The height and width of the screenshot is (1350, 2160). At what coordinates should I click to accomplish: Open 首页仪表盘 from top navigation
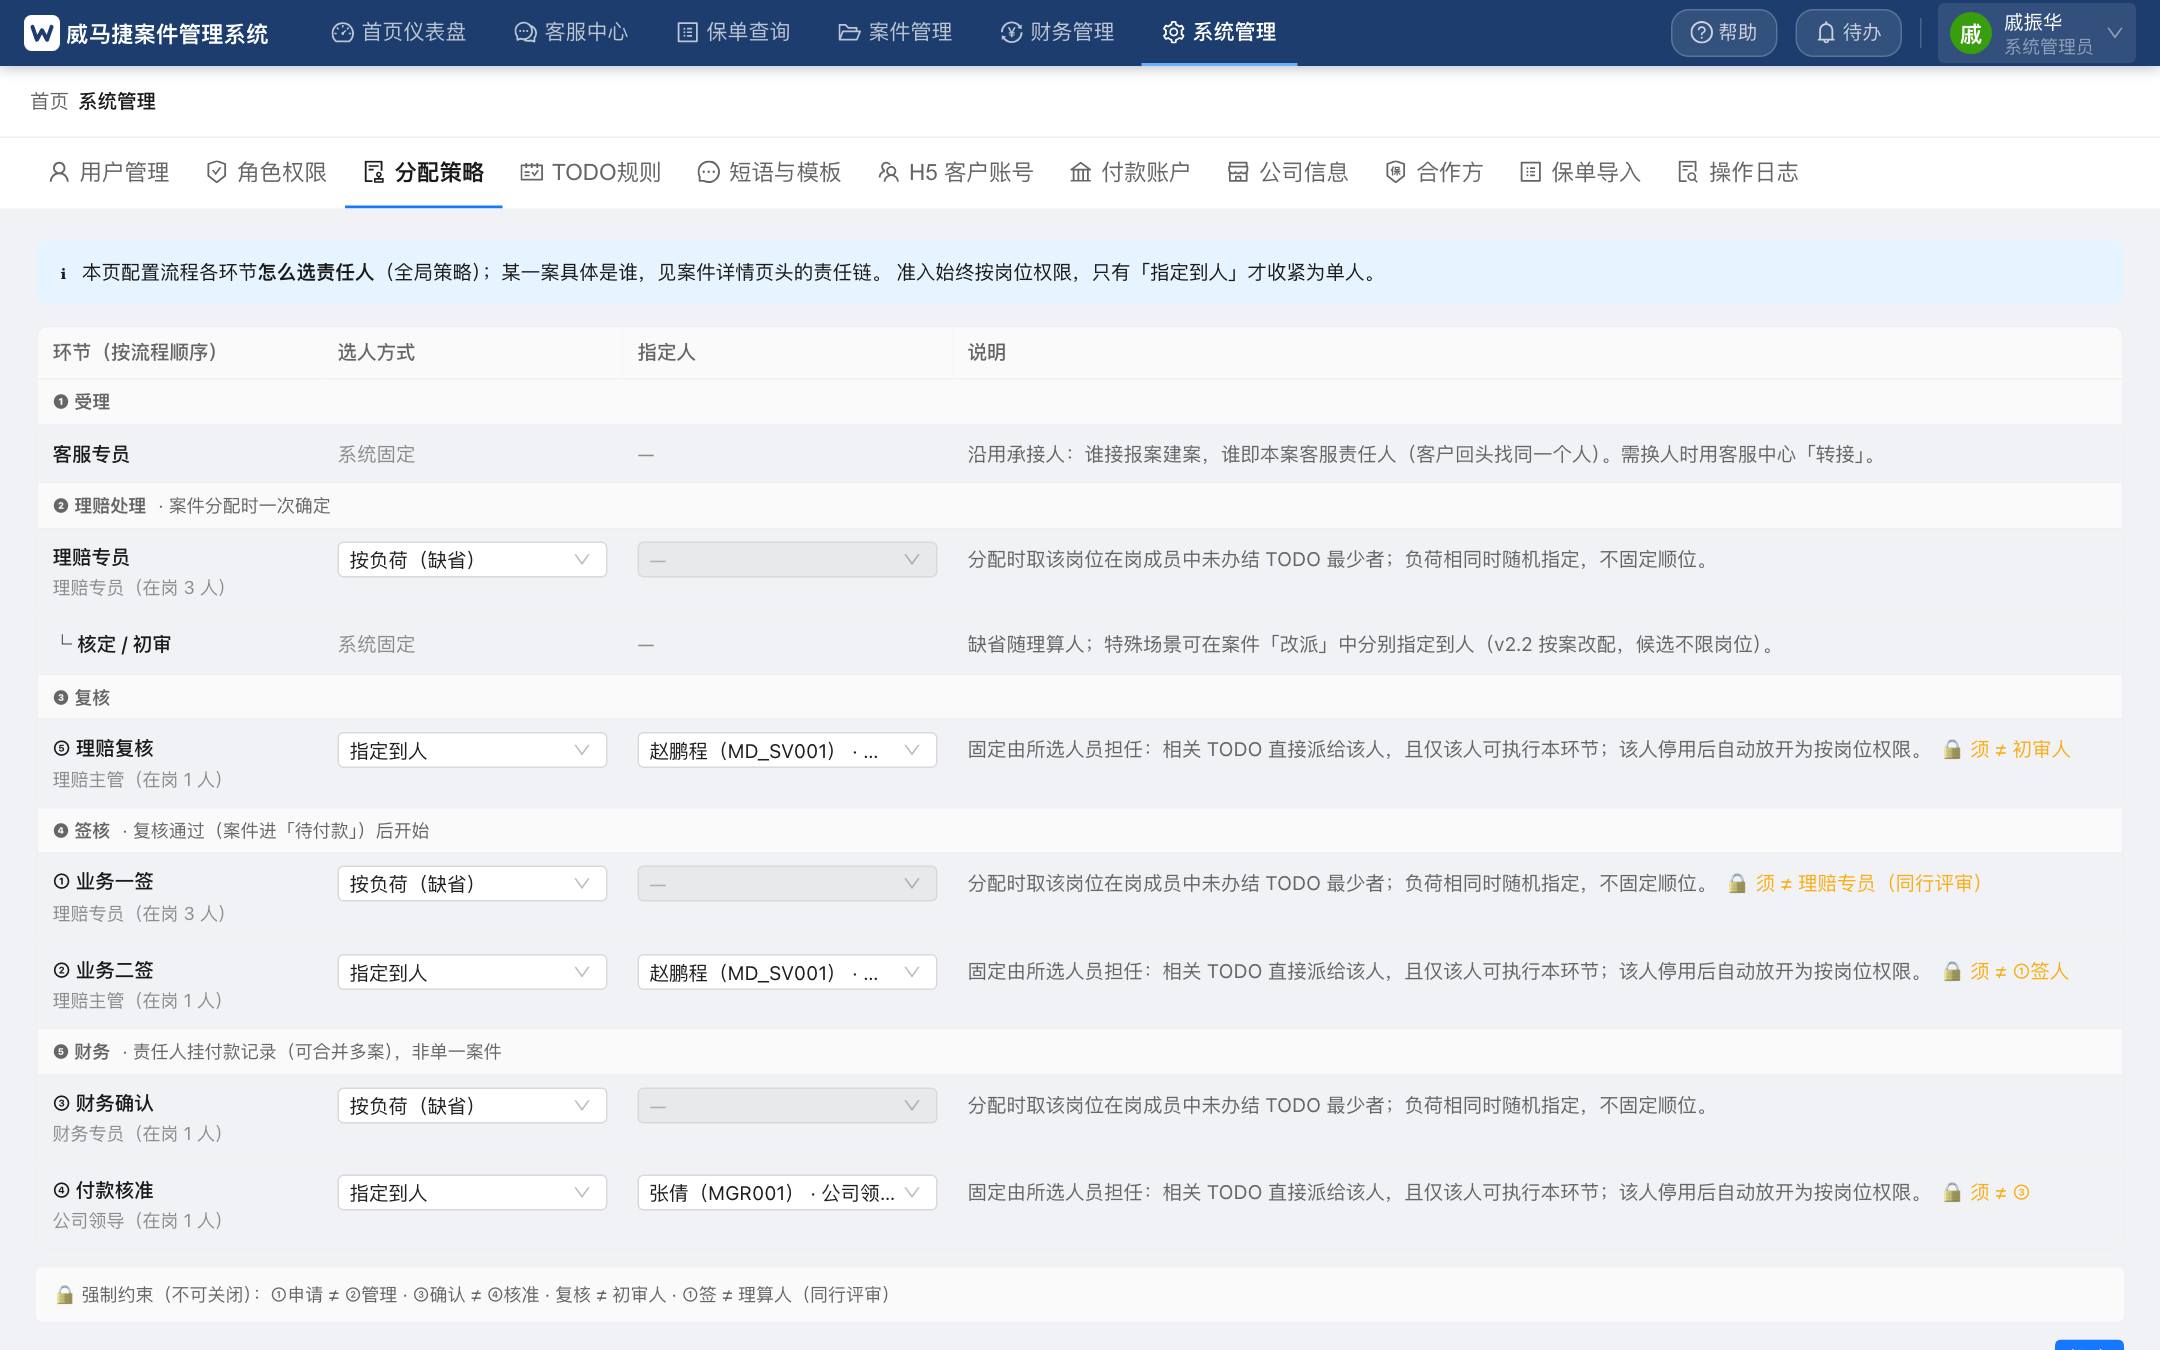click(399, 32)
